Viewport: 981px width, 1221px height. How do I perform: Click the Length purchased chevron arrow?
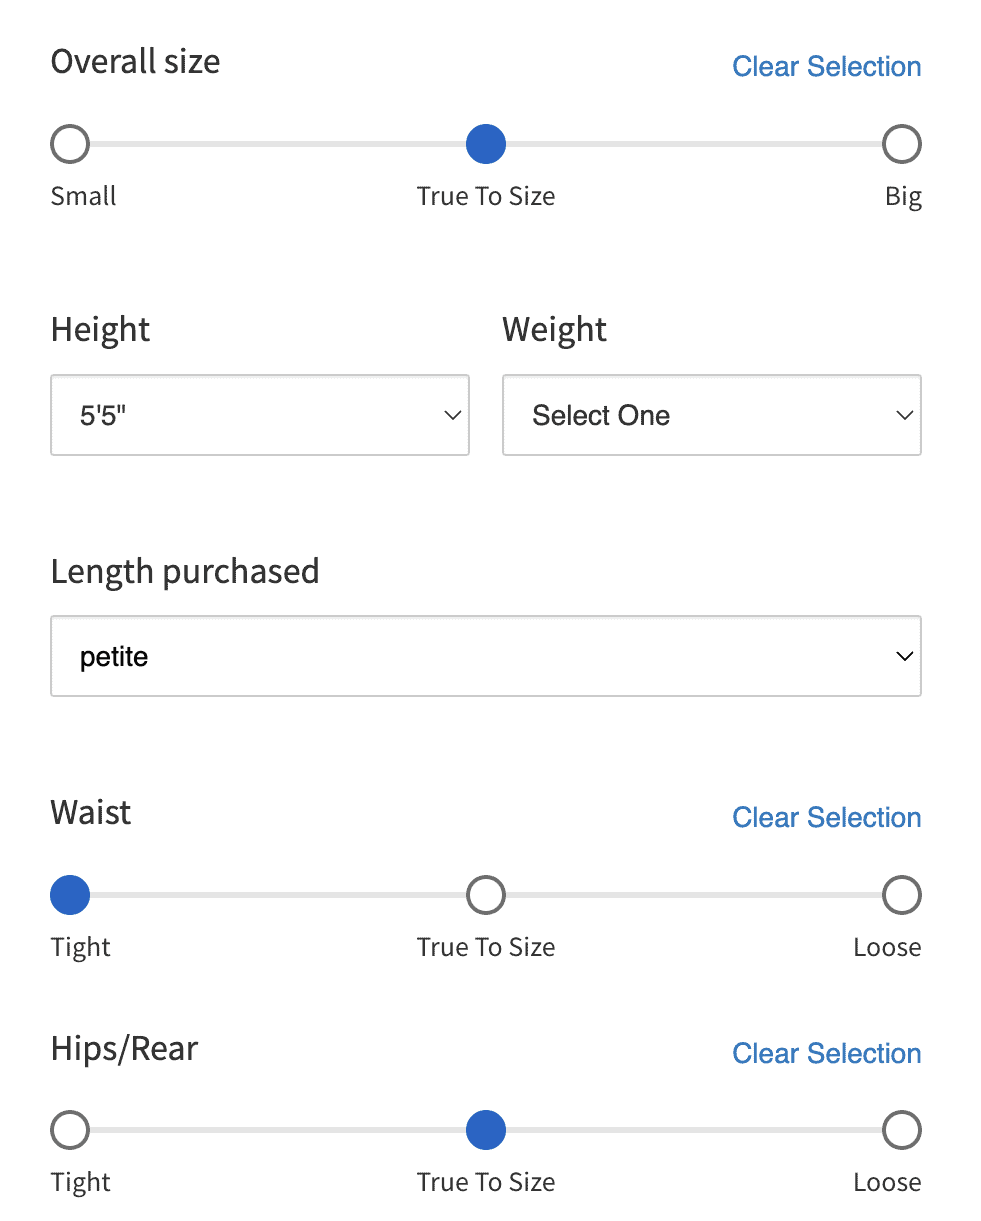[904, 657]
